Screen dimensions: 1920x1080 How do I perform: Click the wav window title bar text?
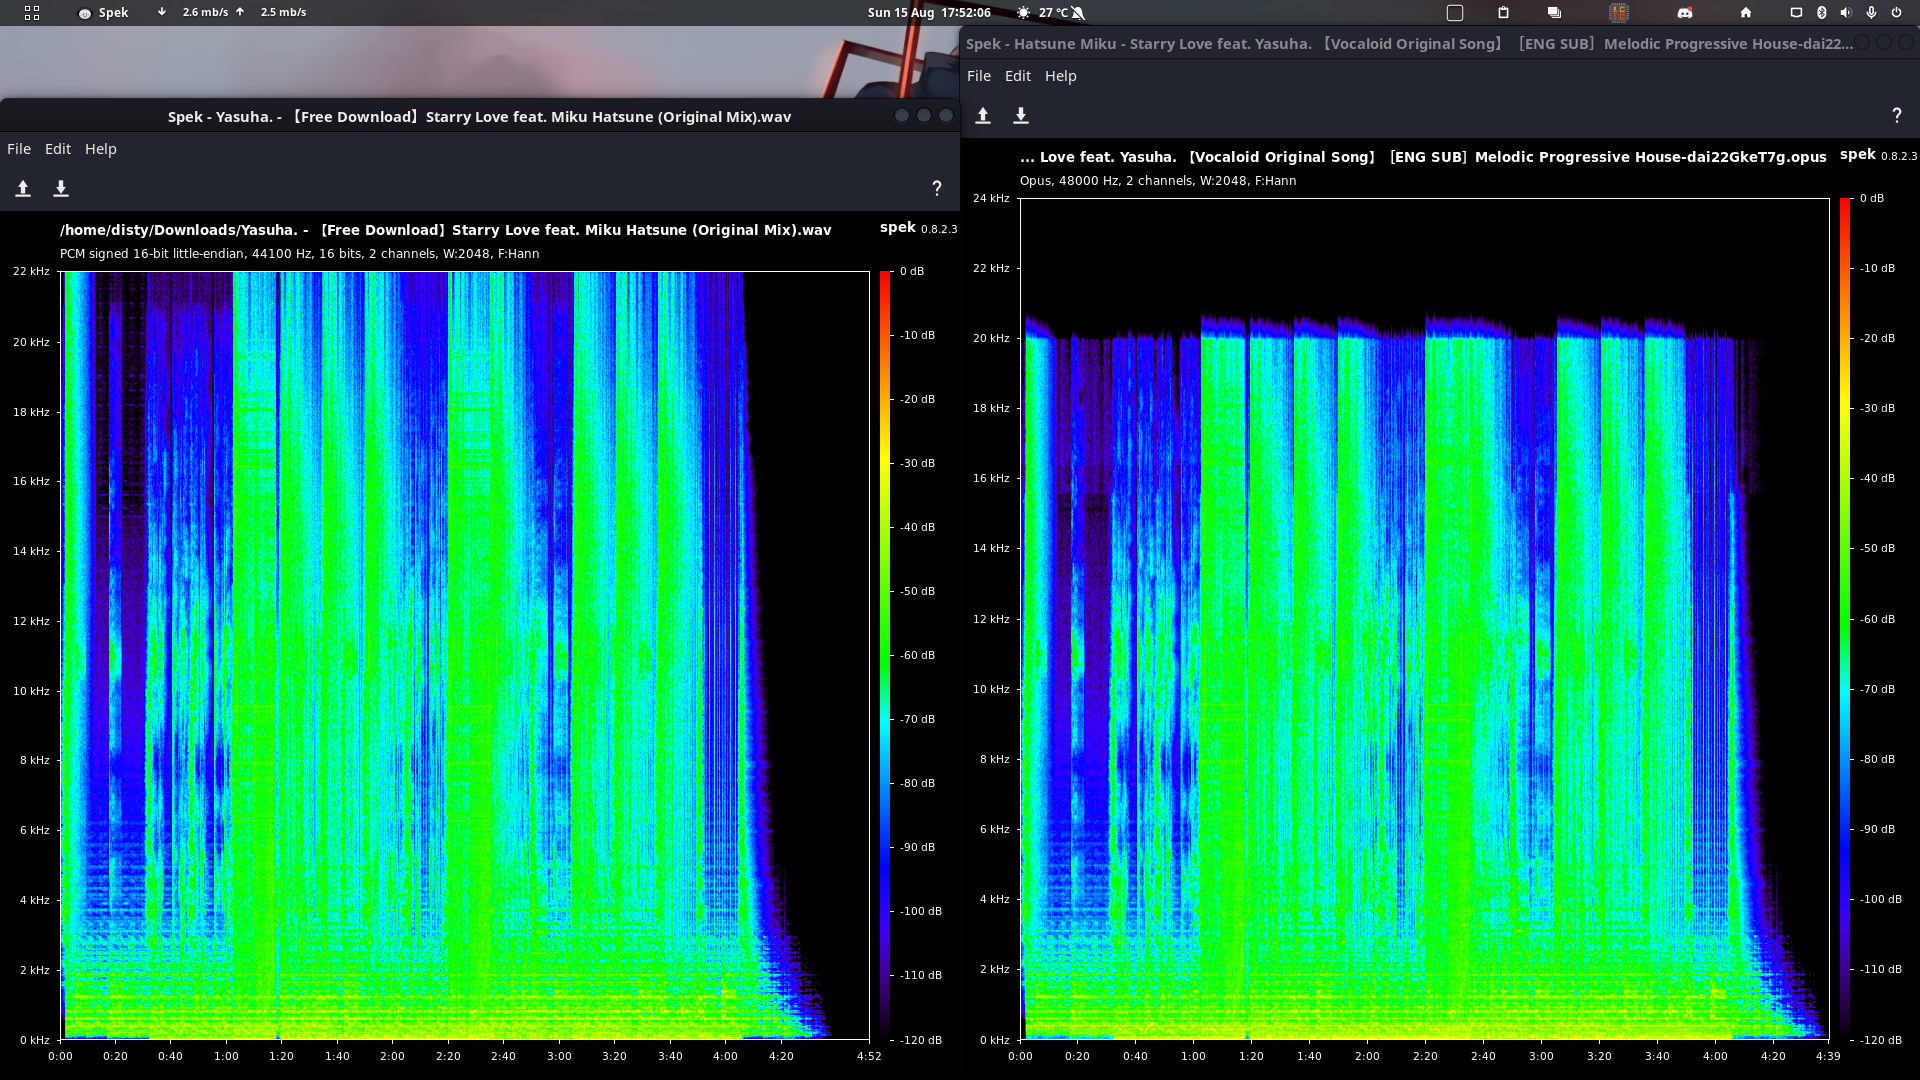[x=479, y=117]
